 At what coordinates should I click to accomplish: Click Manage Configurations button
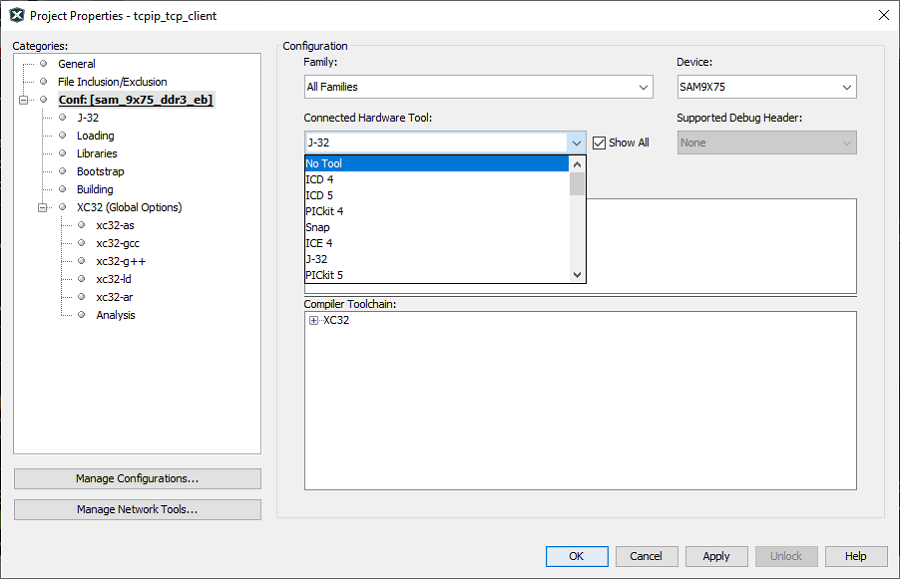pos(137,479)
